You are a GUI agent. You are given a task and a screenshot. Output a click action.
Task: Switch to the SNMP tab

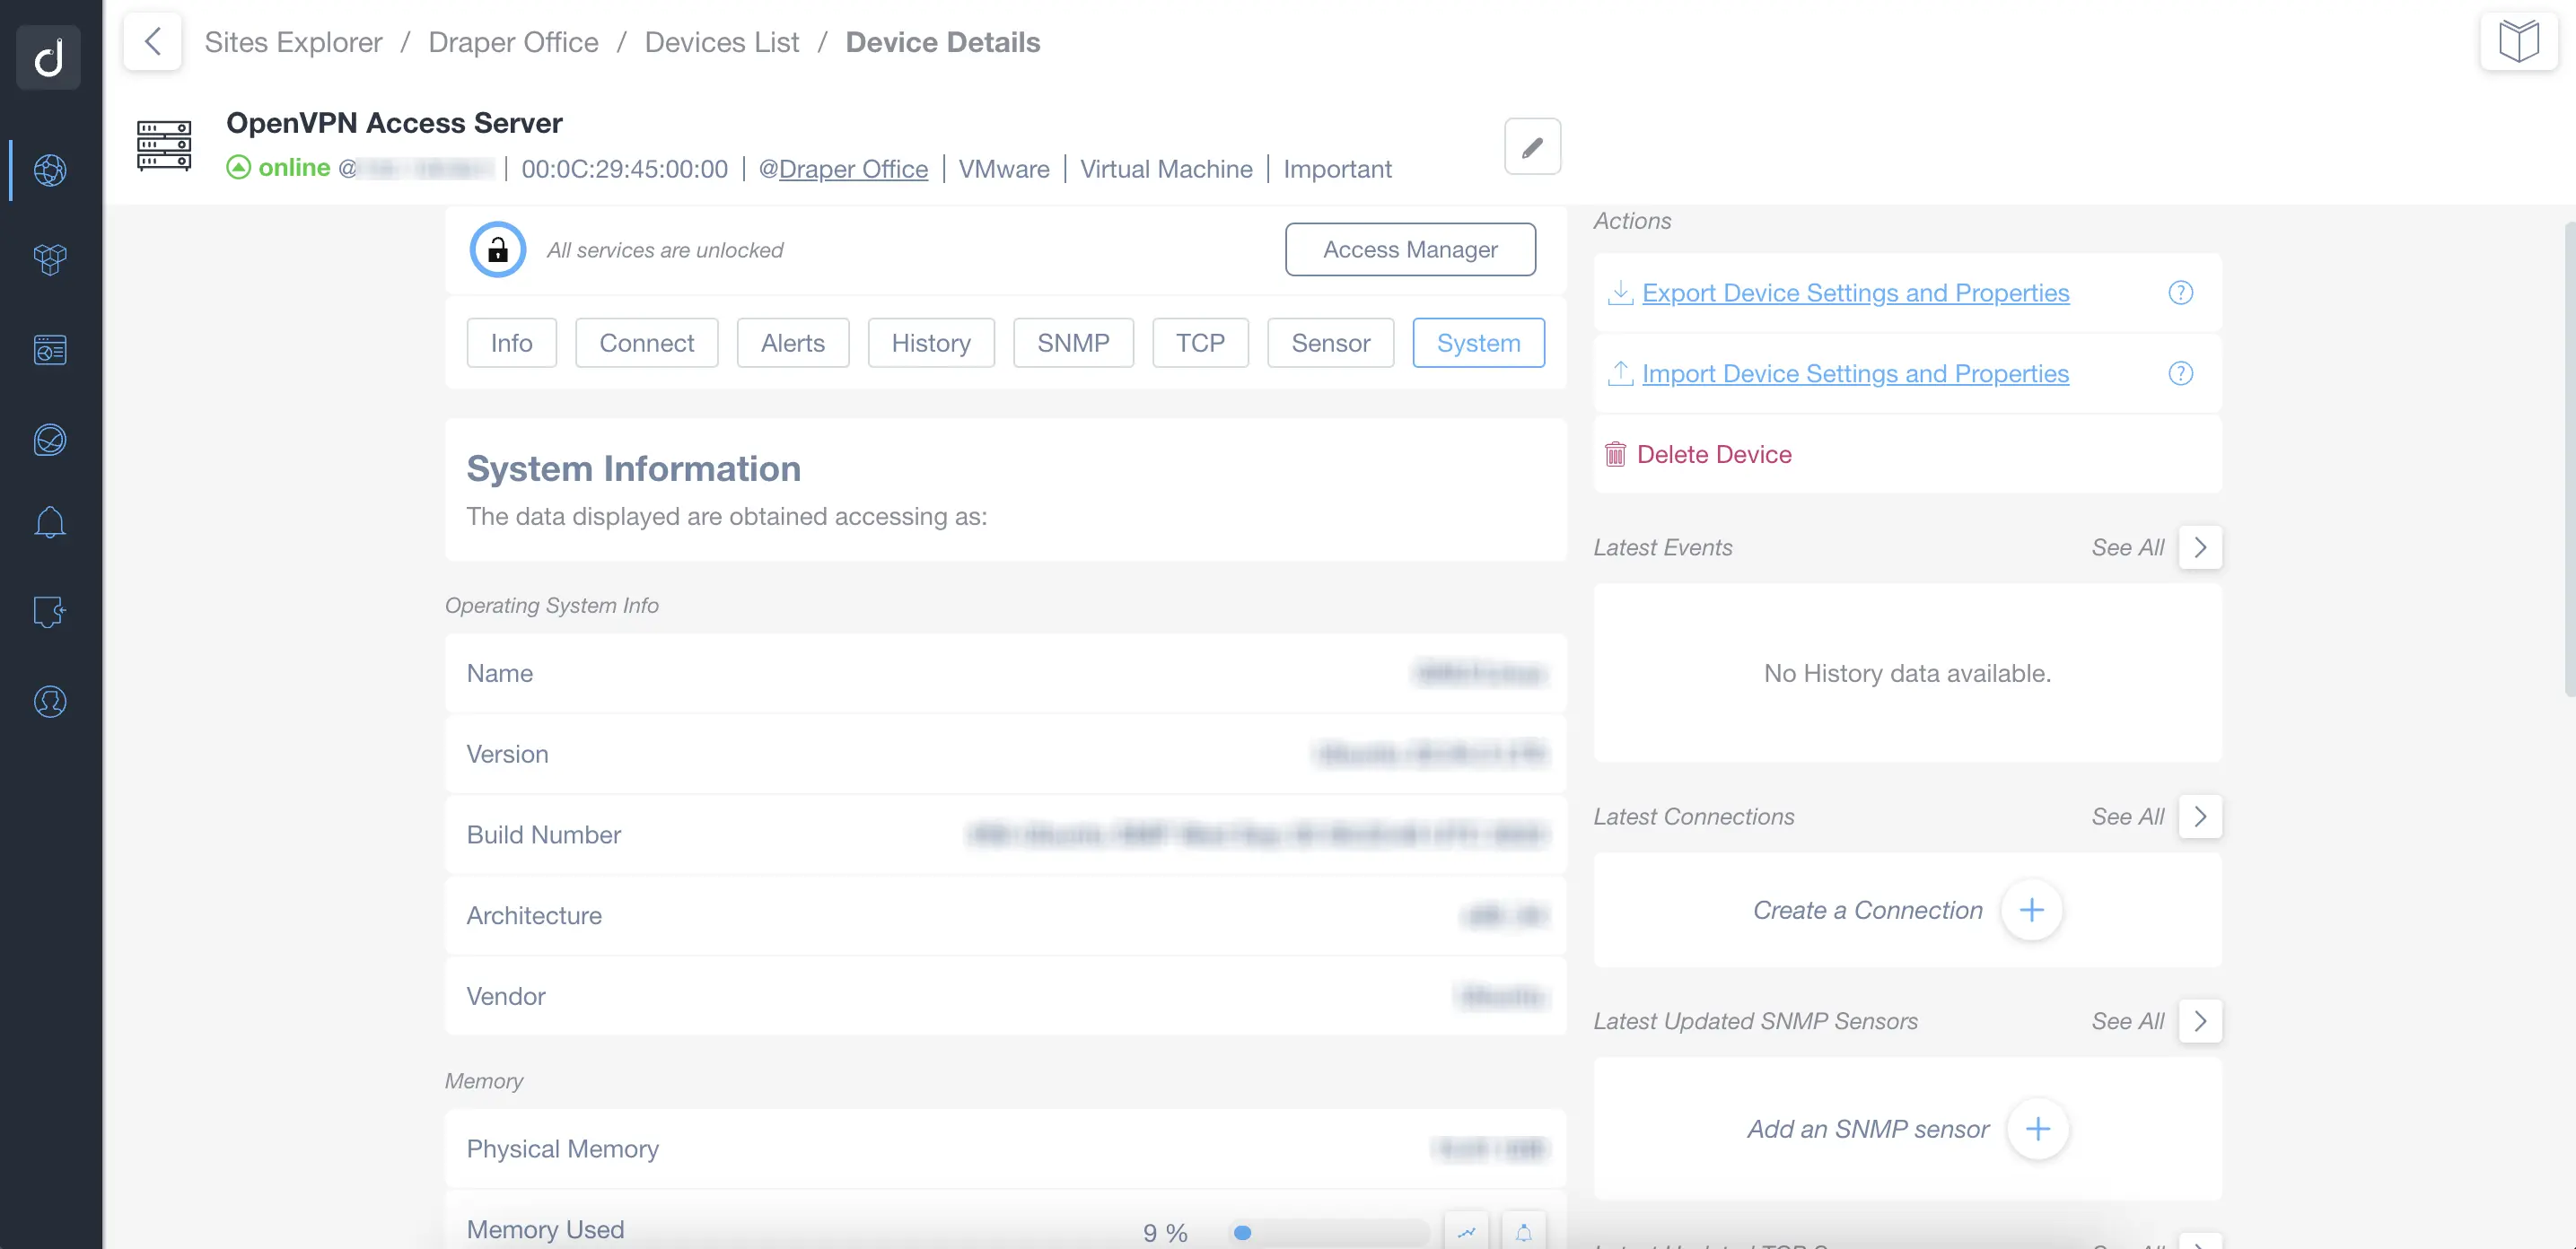pyautogui.click(x=1073, y=343)
